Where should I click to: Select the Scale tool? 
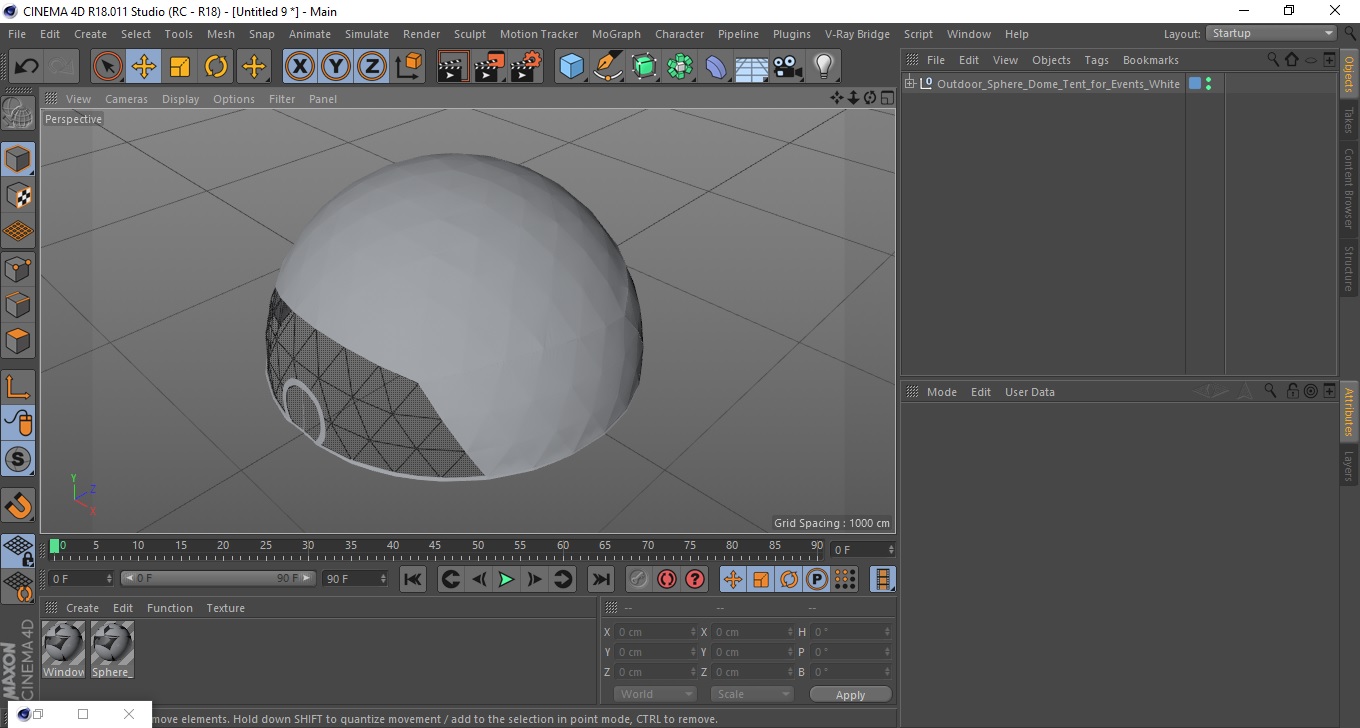click(x=180, y=67)
